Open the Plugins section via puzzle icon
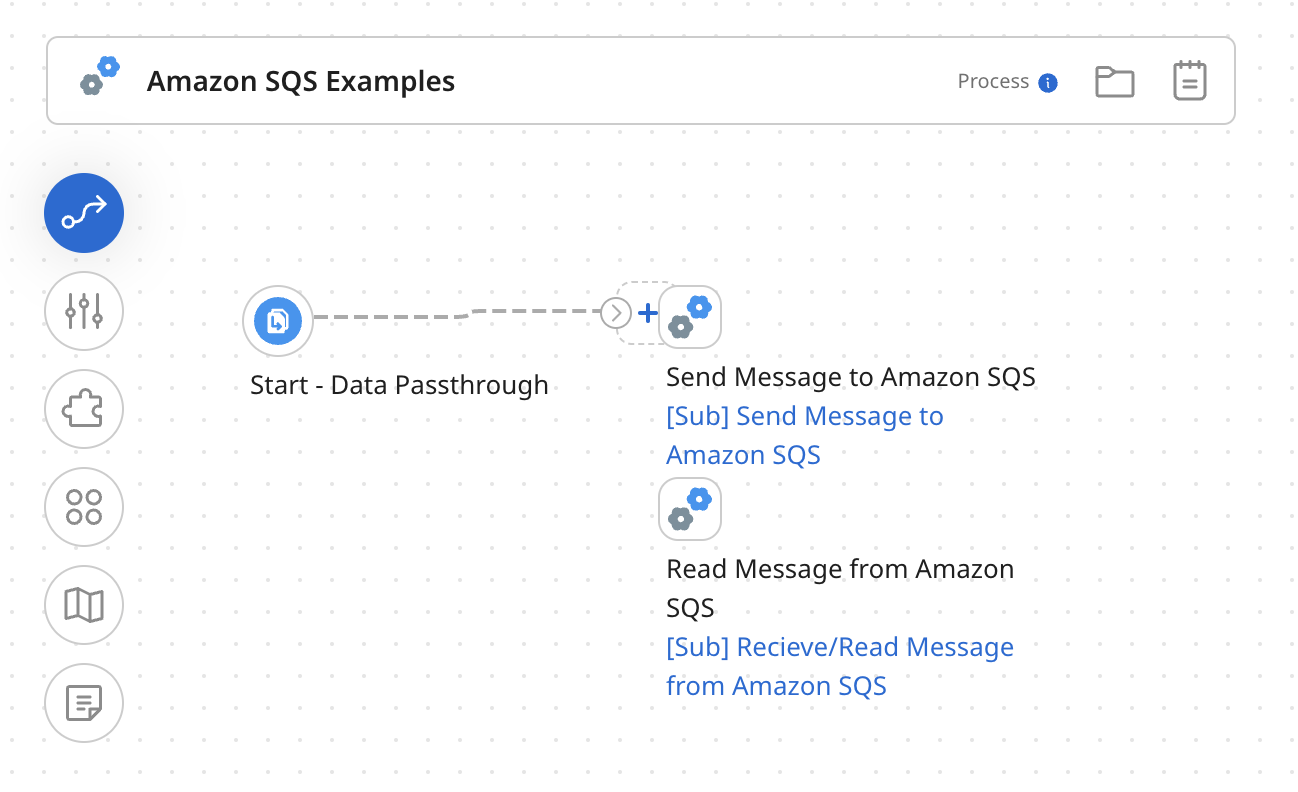Image resolution: width=1298 pixels, height=792 pixels. tap(83, 409)
